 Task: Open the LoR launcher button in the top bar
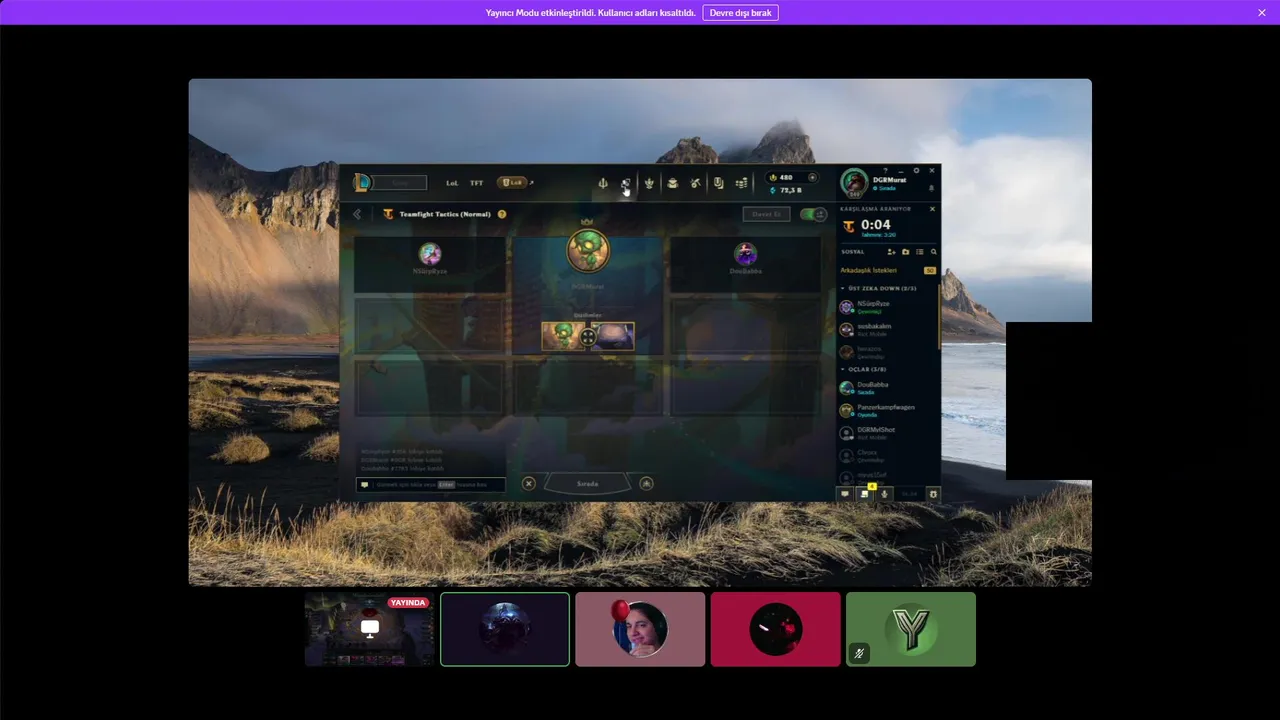(x=512, y=183)
